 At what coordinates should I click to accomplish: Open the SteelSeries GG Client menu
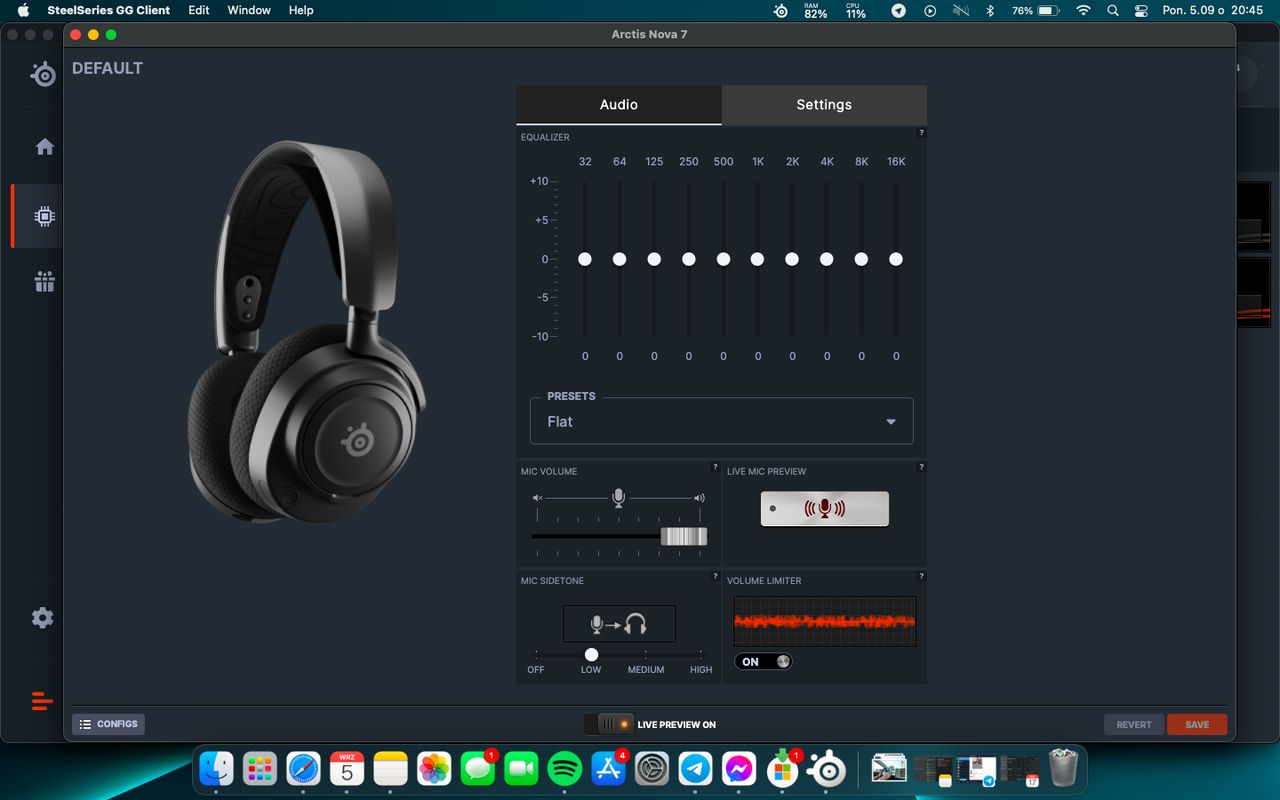(x=109, y=10)
